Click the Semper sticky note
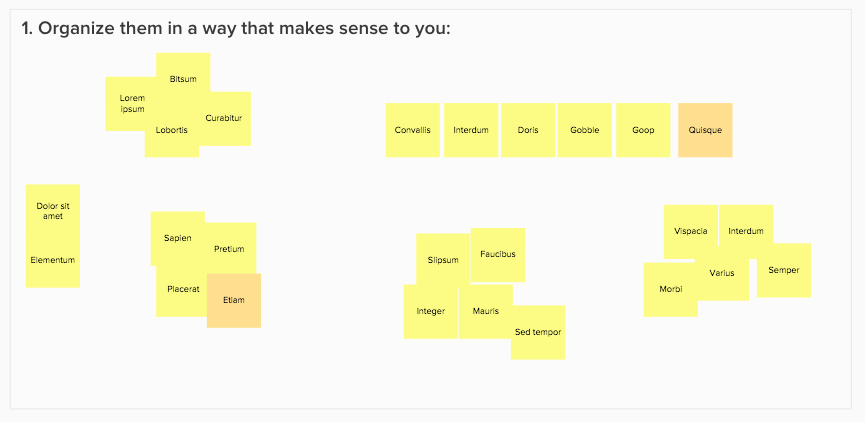The image size is (865, 422). point(784,270)
